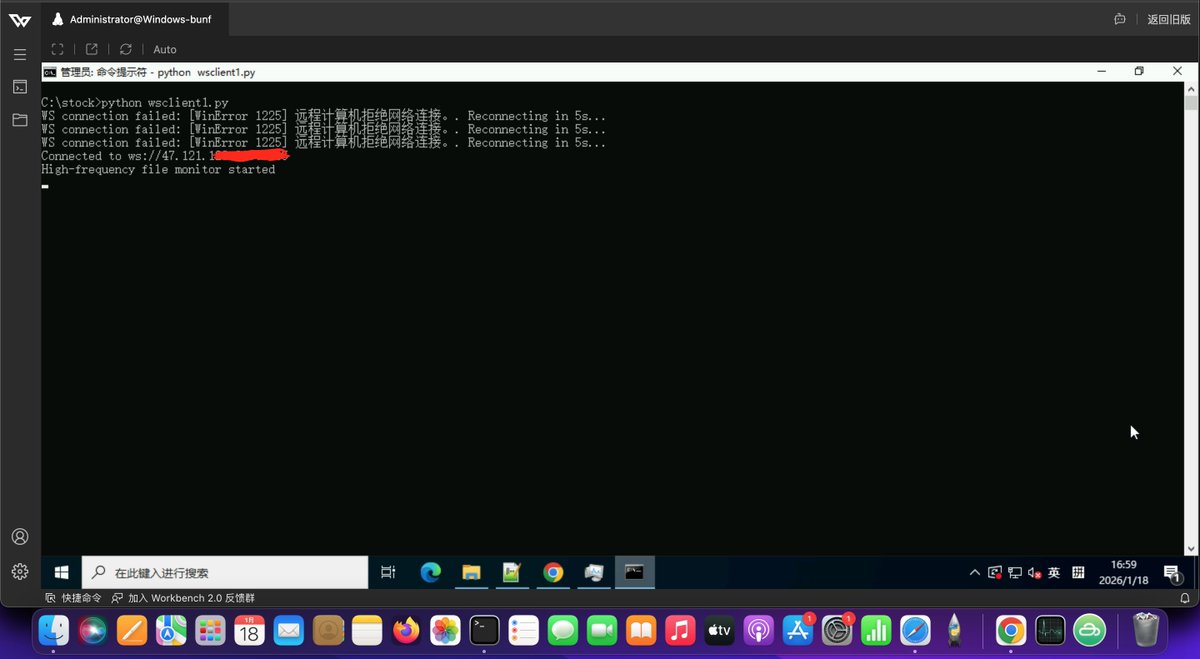Click the Windows search box 在此键入进行搜索
This screenshot has height=659, width=1200.
[x=225, y=572]
